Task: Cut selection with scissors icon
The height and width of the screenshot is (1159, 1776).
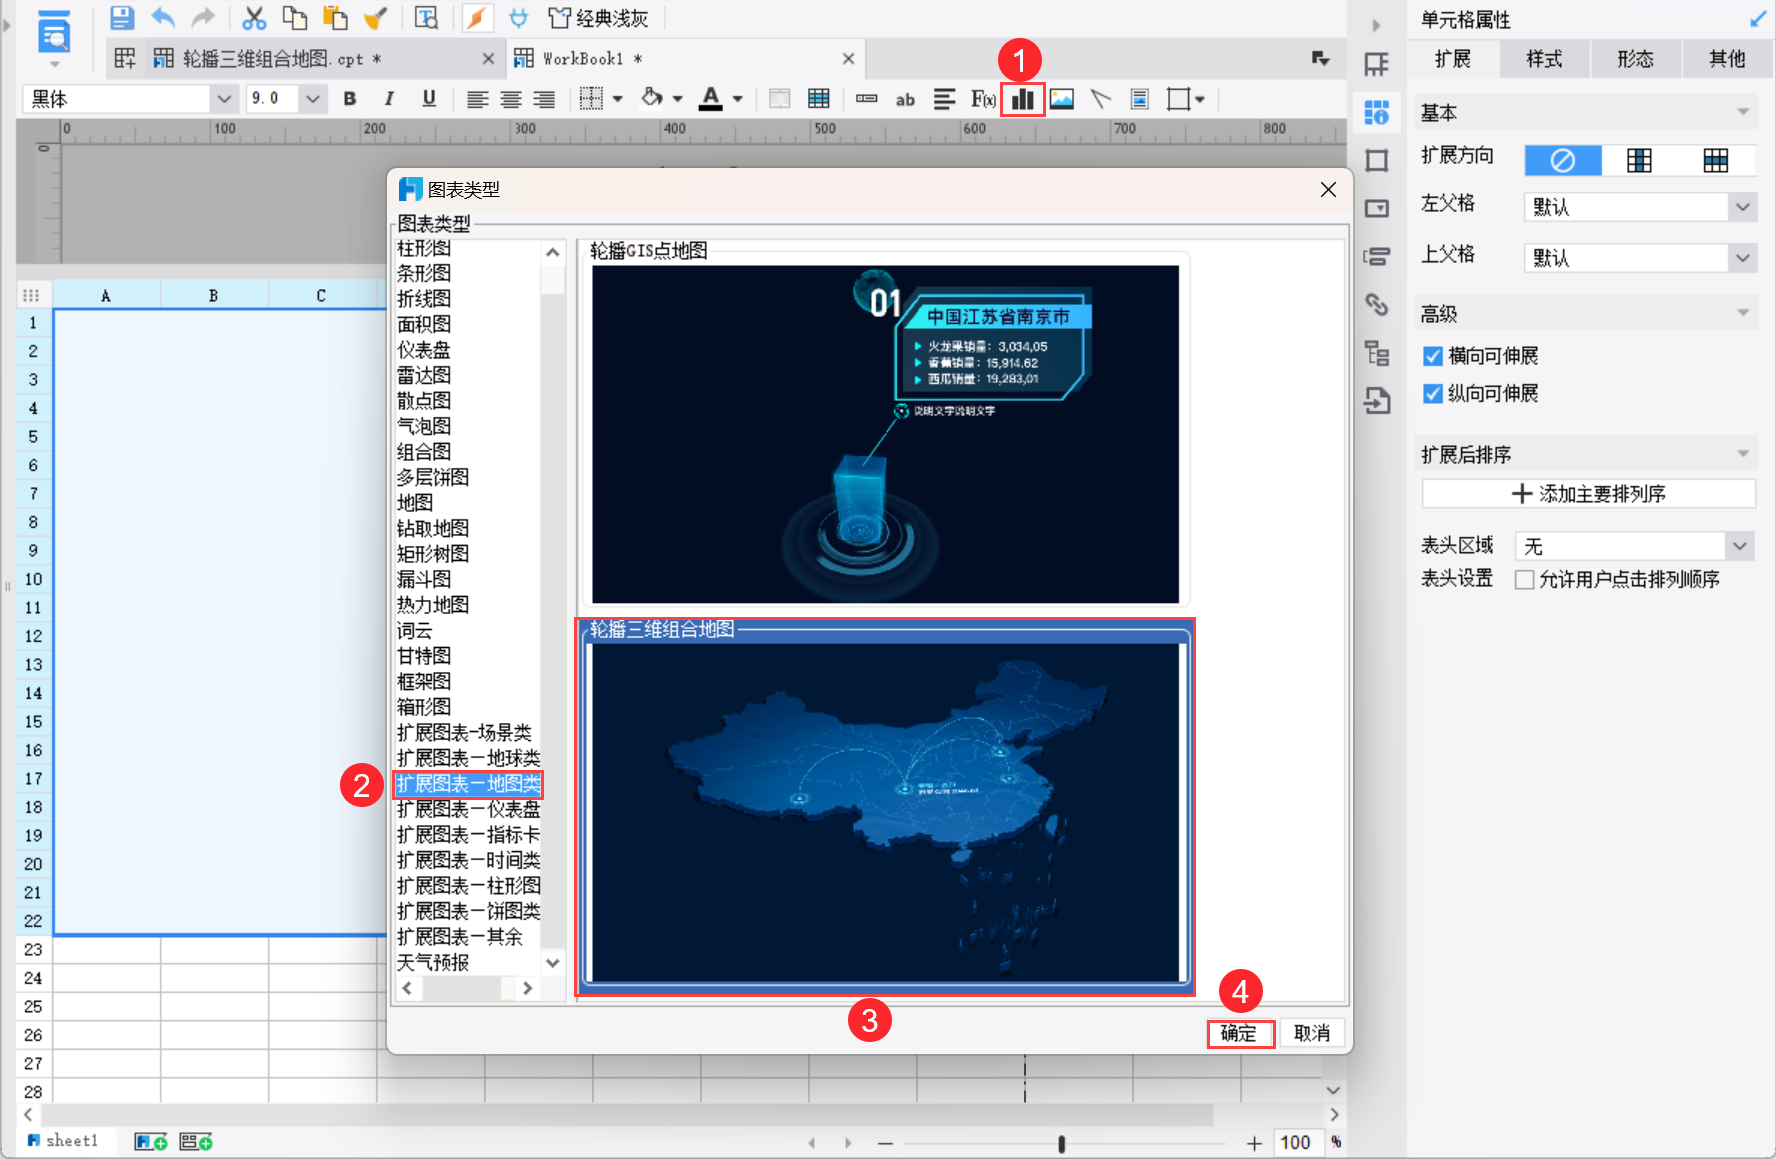Action: pyautogui.click(x=254, y=18)
